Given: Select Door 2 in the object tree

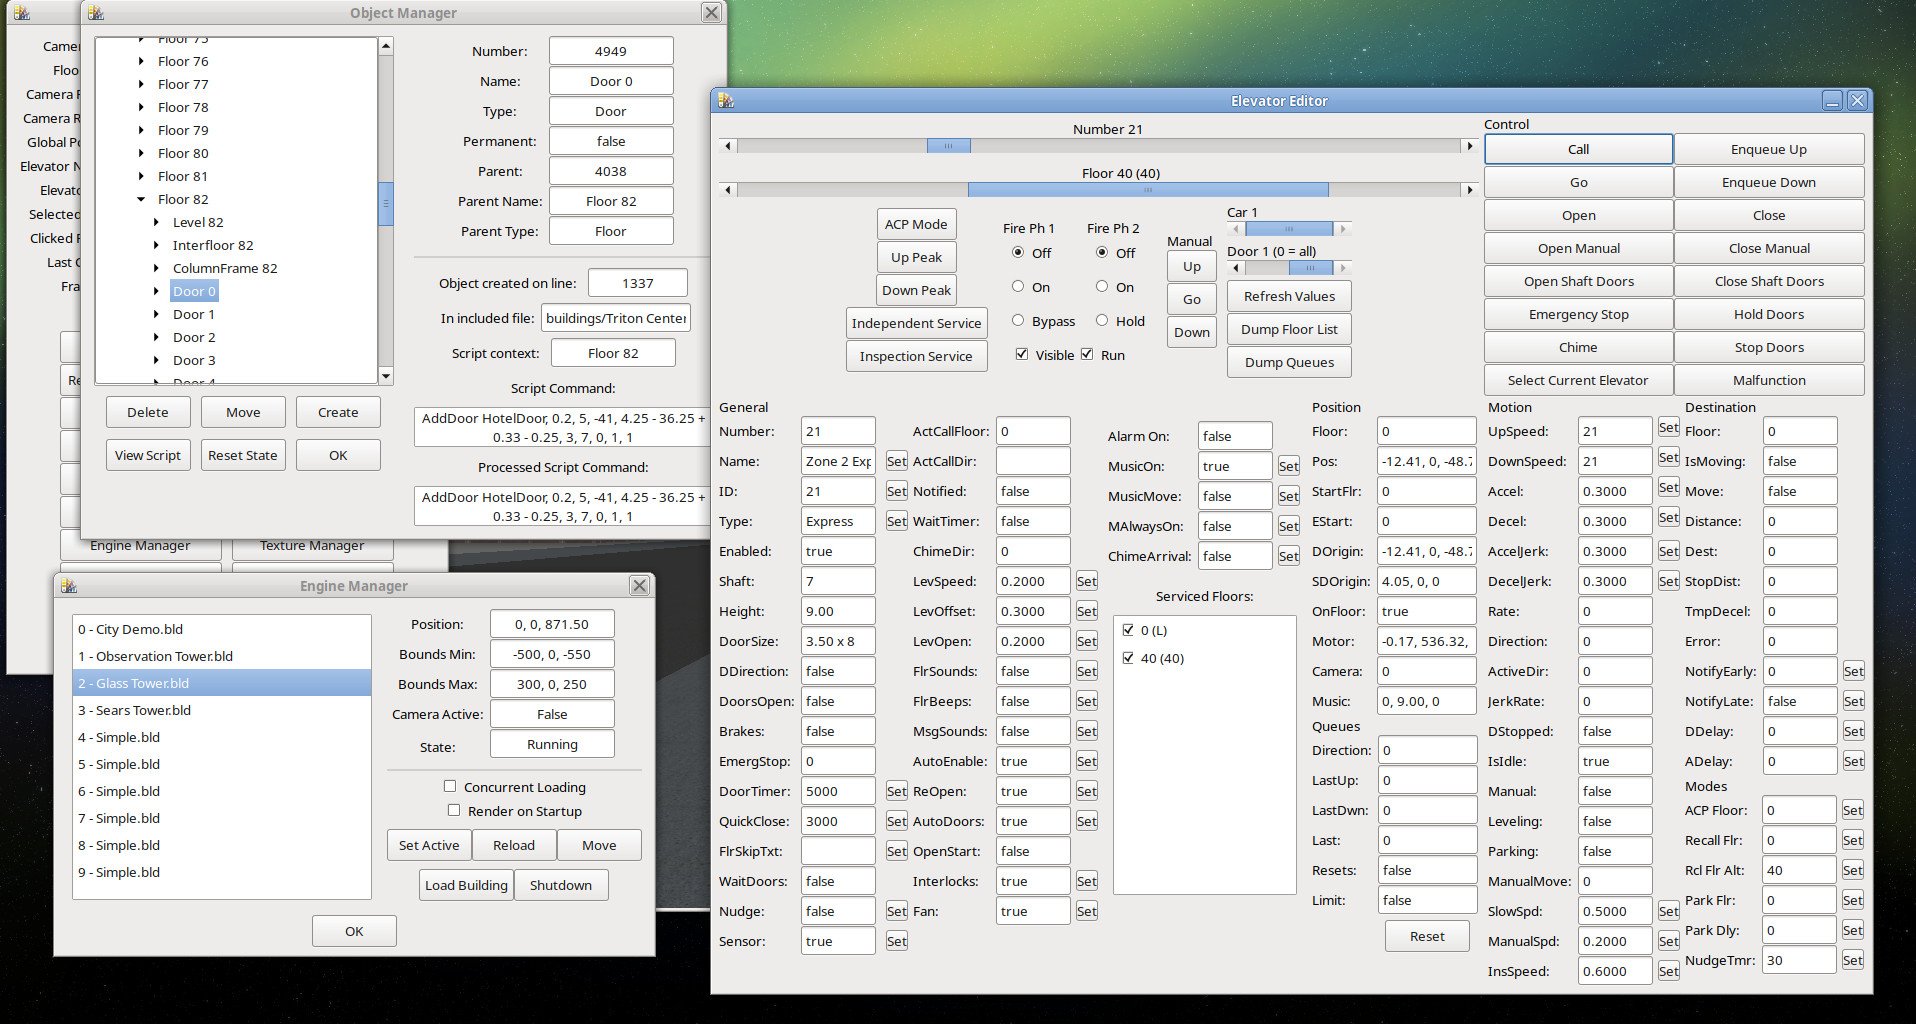Looking at the screenshot, I should tap(194, 338).
